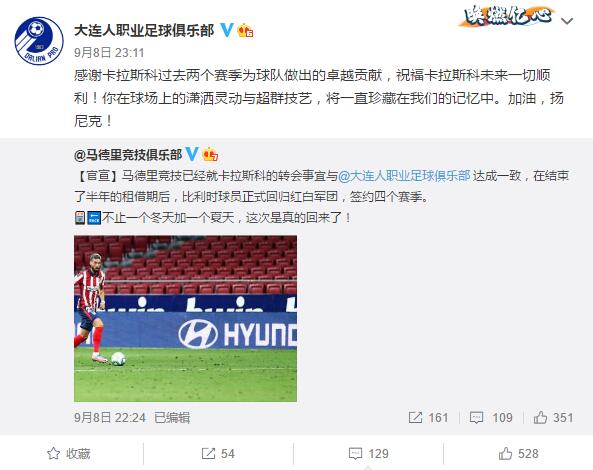593x470 pixels.
Task: Repost the main post showing 54
Action: [218, 453]
